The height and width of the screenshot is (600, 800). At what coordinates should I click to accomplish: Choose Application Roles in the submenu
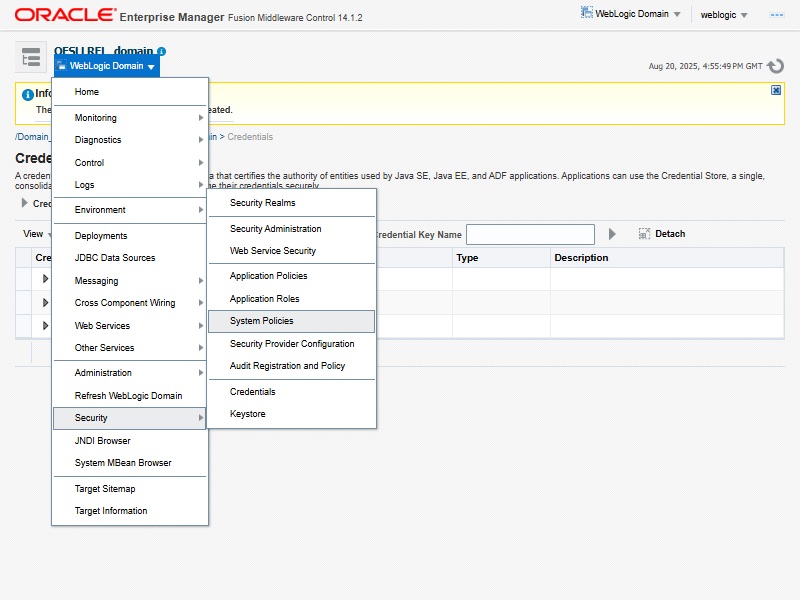(x=264, y=299)
